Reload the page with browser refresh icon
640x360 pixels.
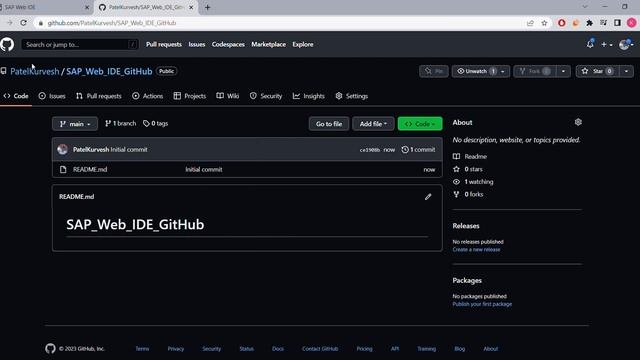(24, 23)
